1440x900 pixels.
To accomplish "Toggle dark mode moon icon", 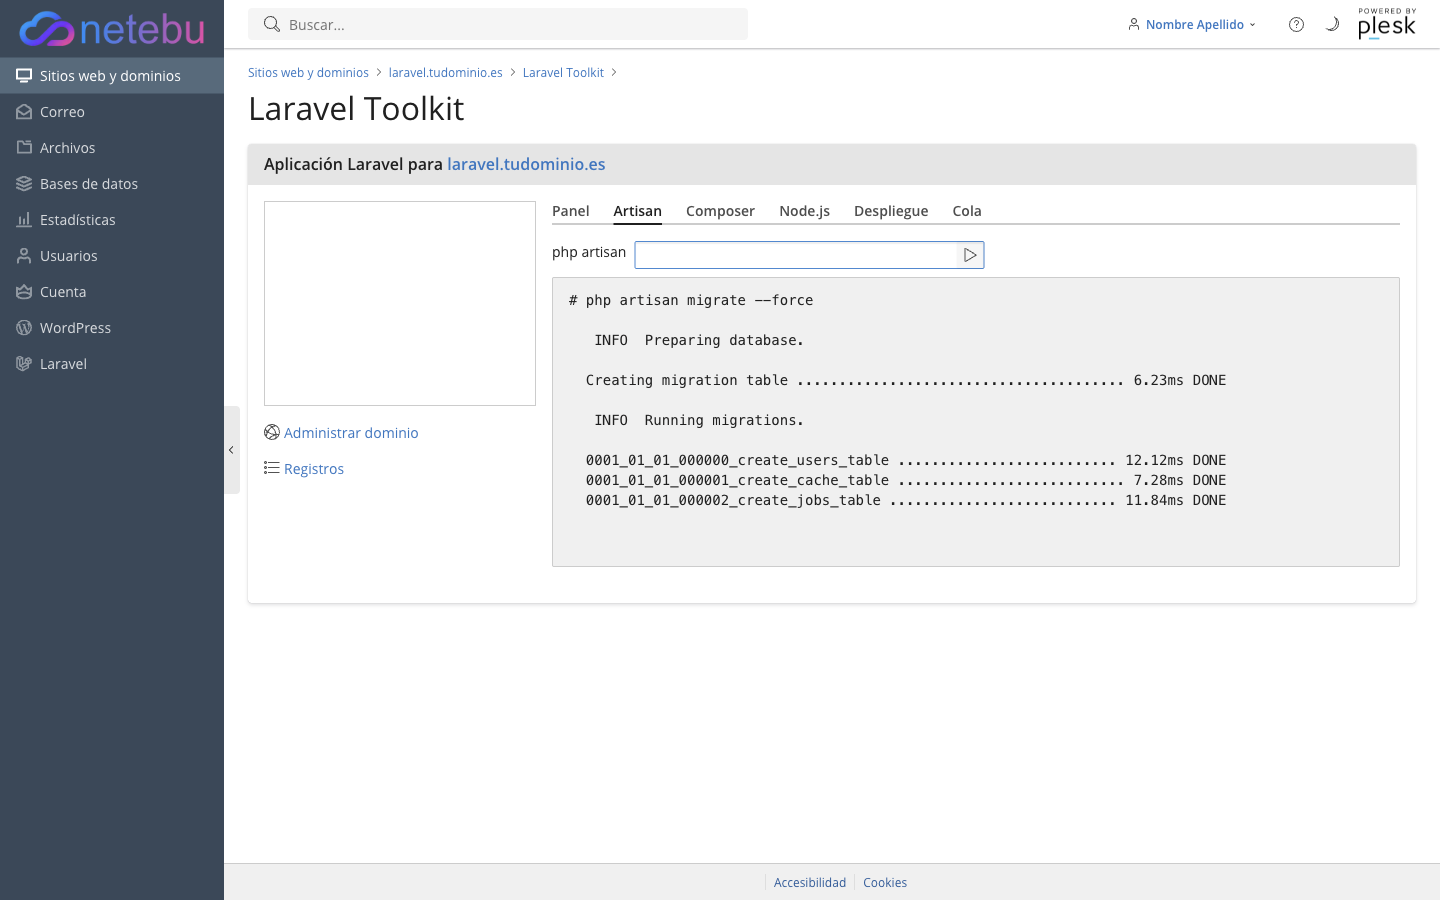I will click(x=1332, y=24).
